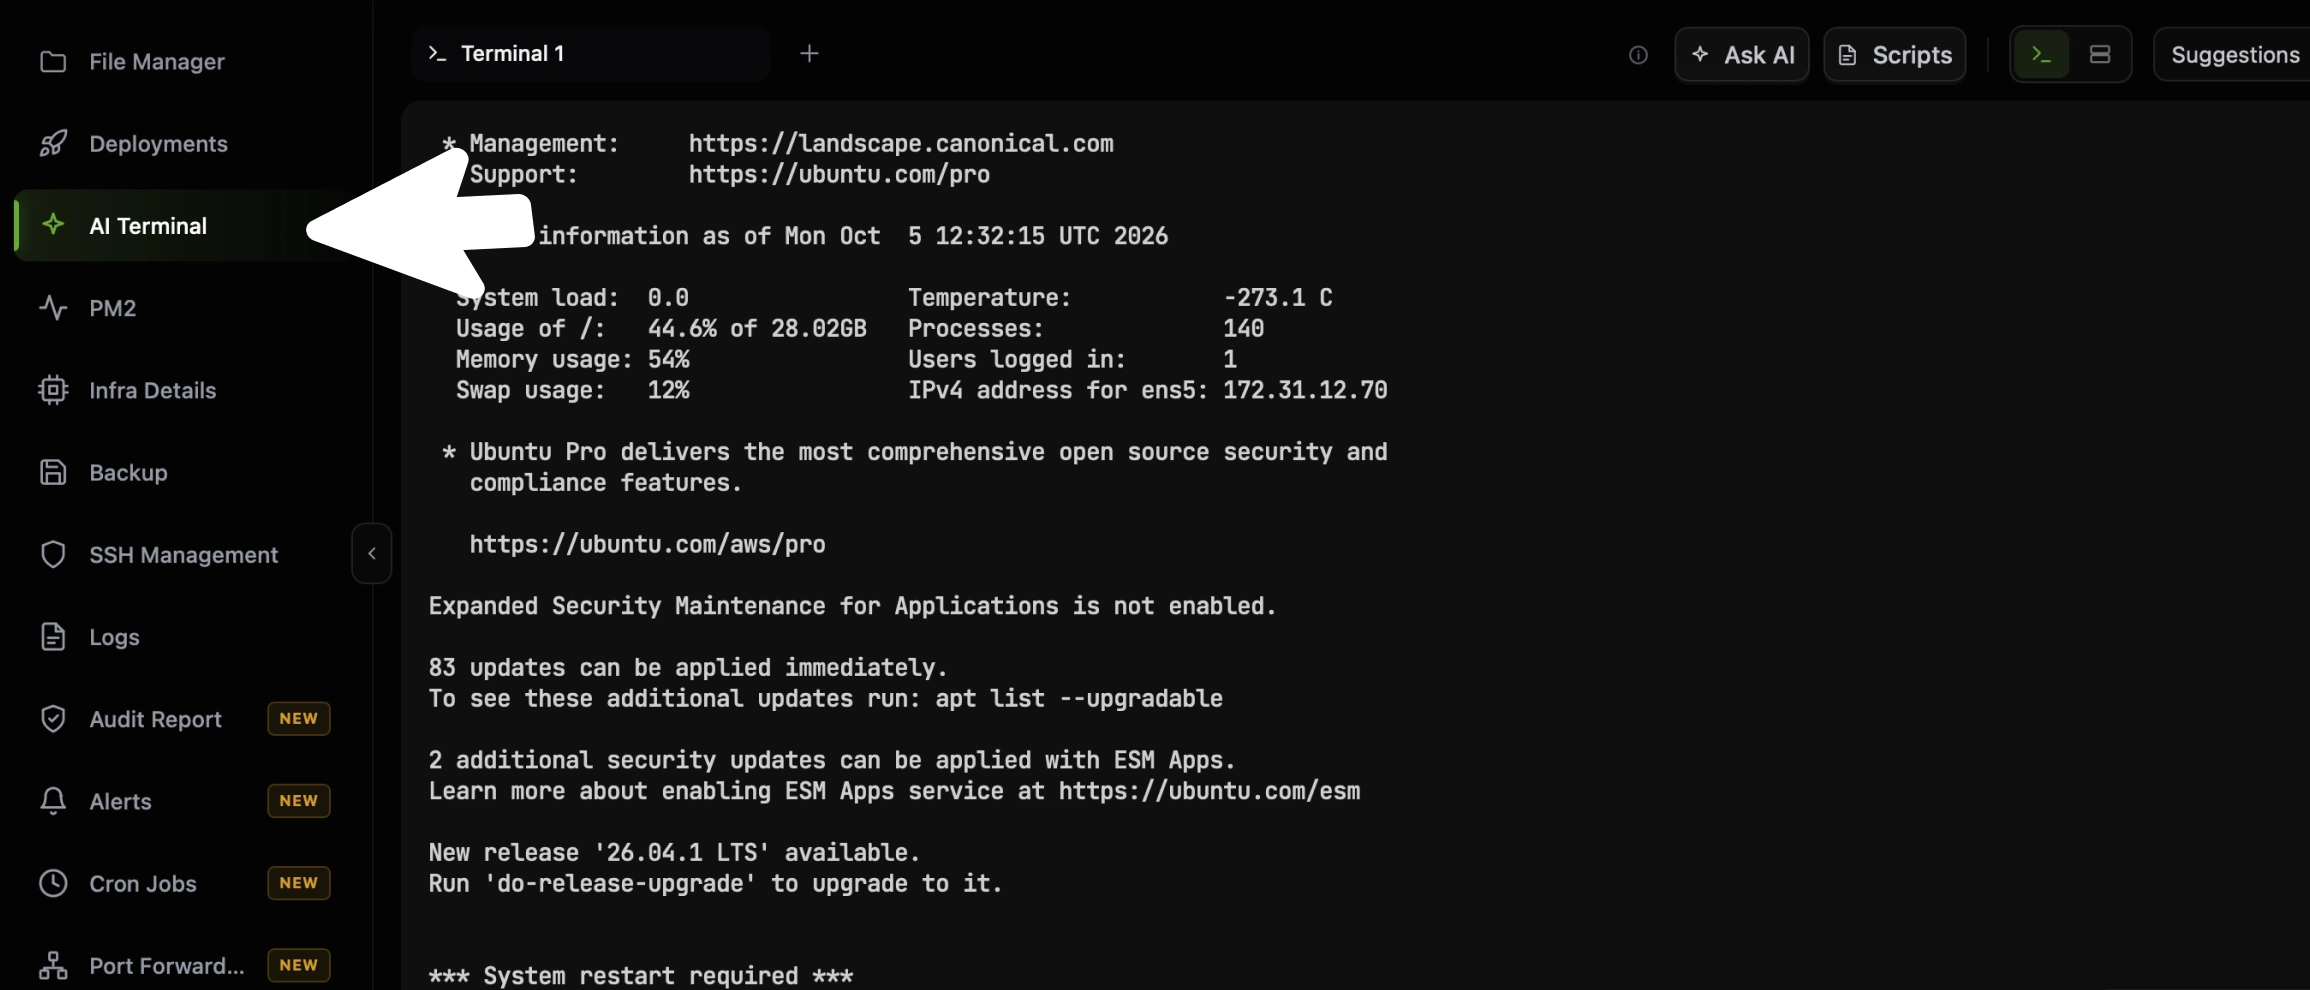This screenshot has height=990, width=2310.
Task: Click the Deployments rocket icon
Action: (53, 144)
